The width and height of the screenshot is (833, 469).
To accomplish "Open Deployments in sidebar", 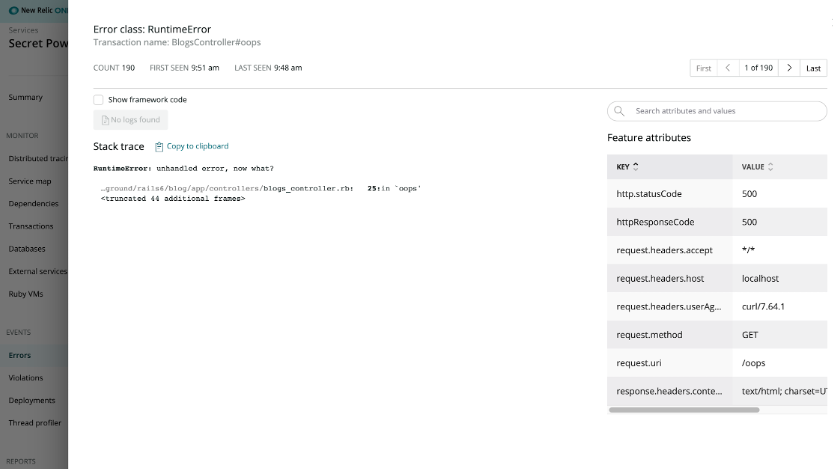I will point(32,400).
